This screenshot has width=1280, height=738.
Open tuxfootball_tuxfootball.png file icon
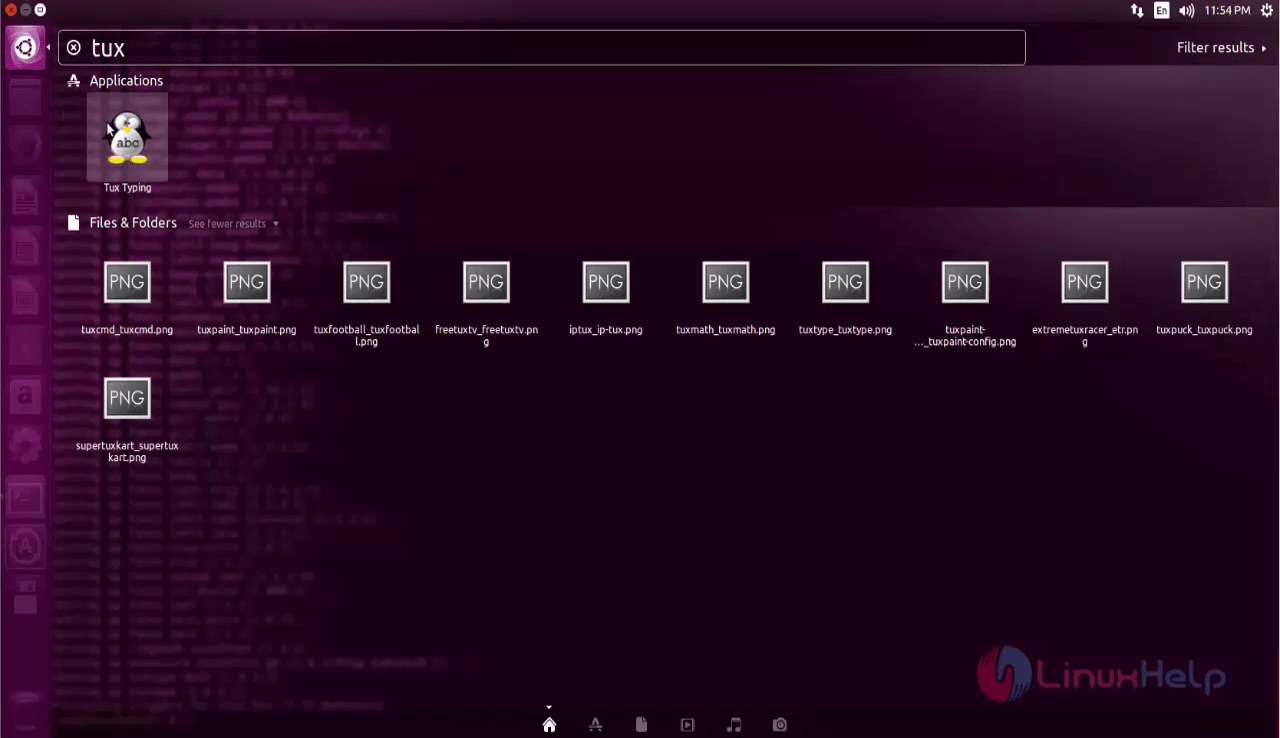366,282
